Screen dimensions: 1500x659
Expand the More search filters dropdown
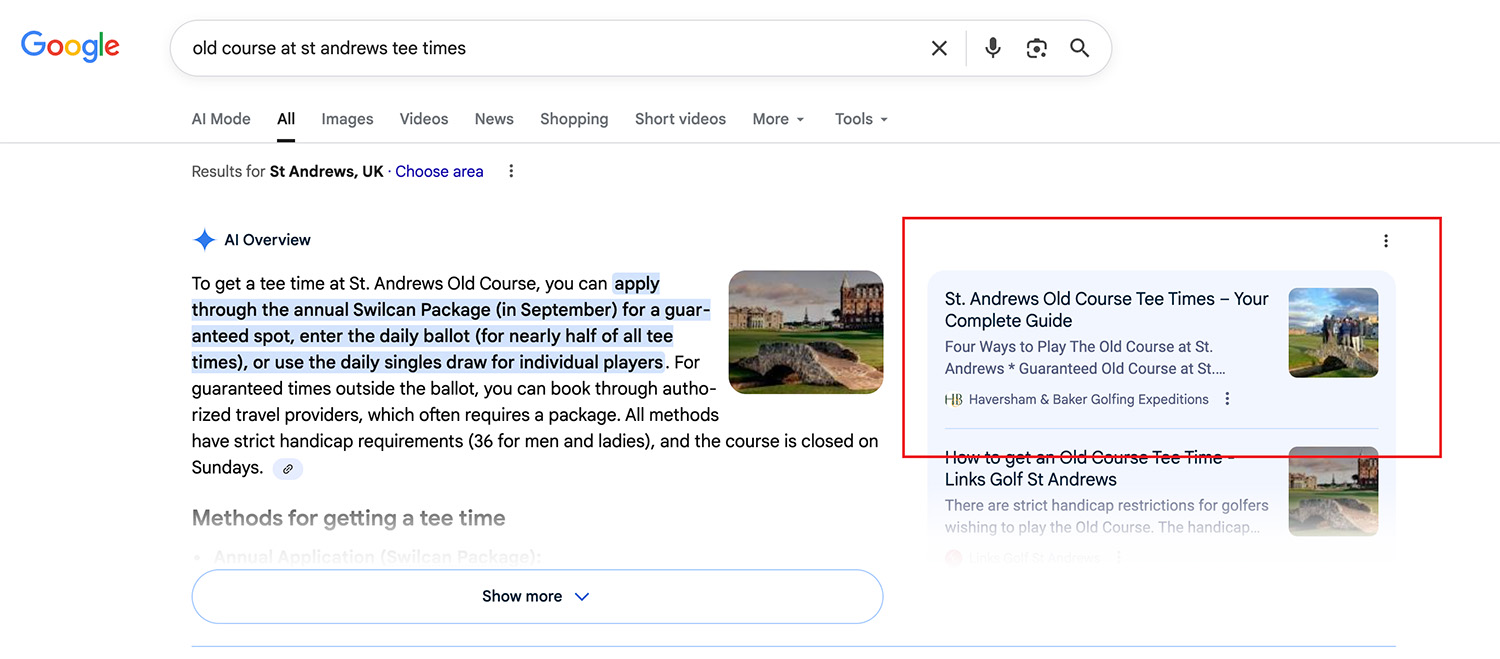778,119
